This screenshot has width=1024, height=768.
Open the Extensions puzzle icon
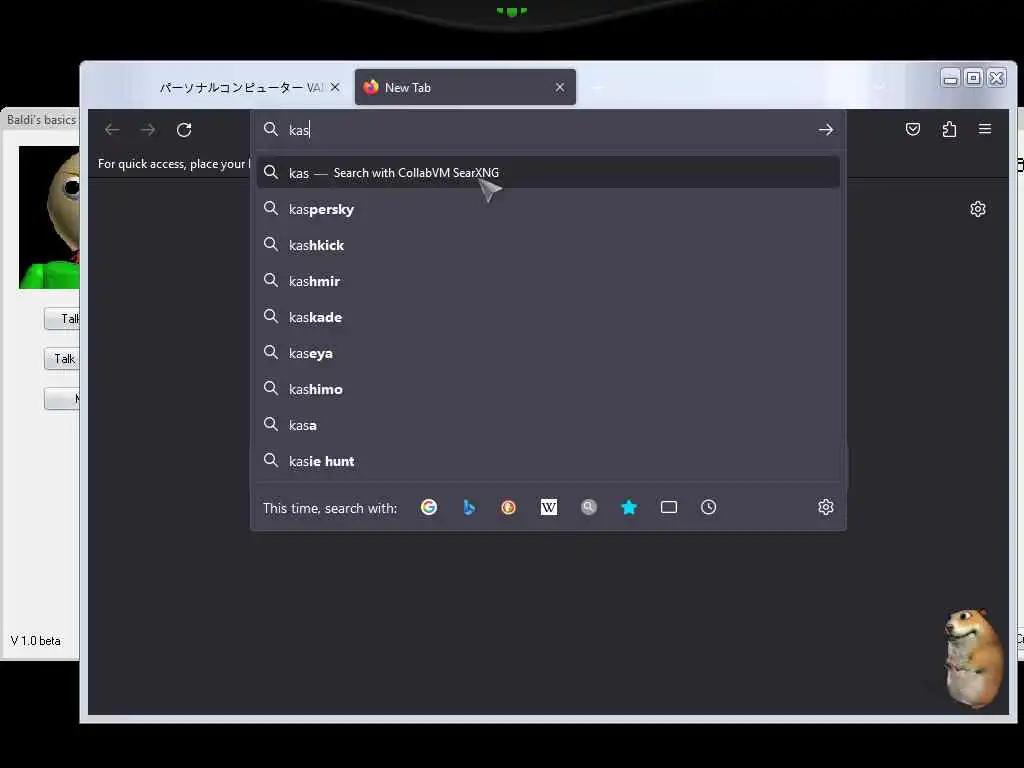tap(950, 129)
